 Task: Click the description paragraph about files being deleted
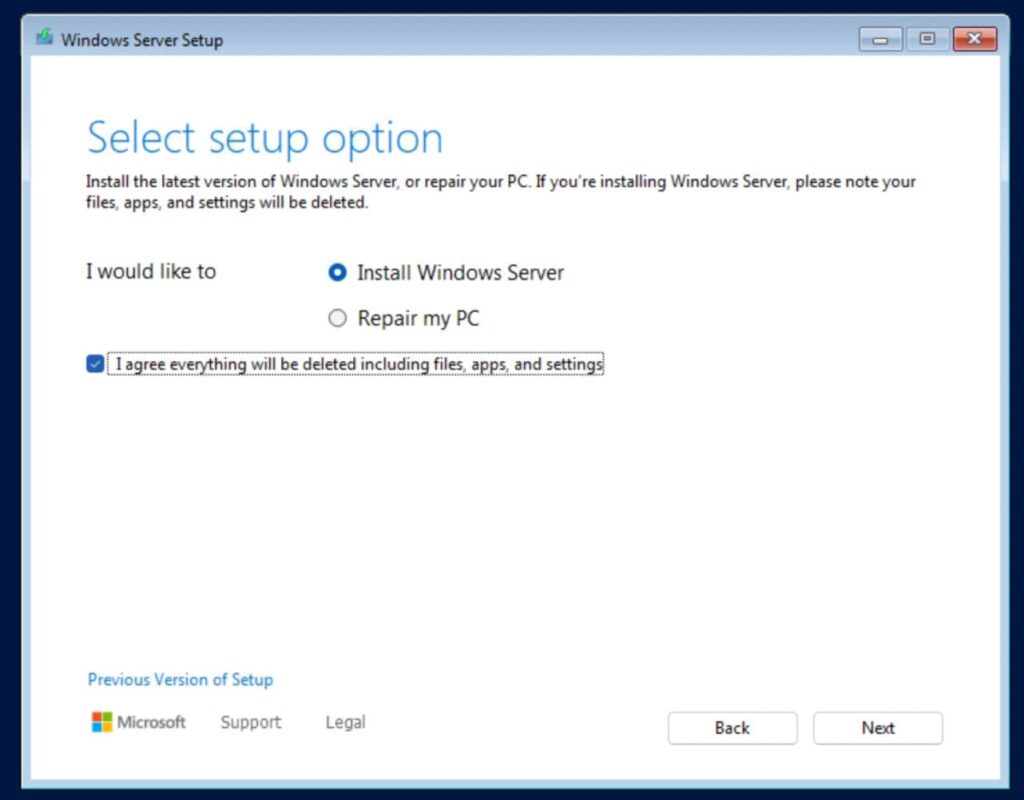coord(500,192)
